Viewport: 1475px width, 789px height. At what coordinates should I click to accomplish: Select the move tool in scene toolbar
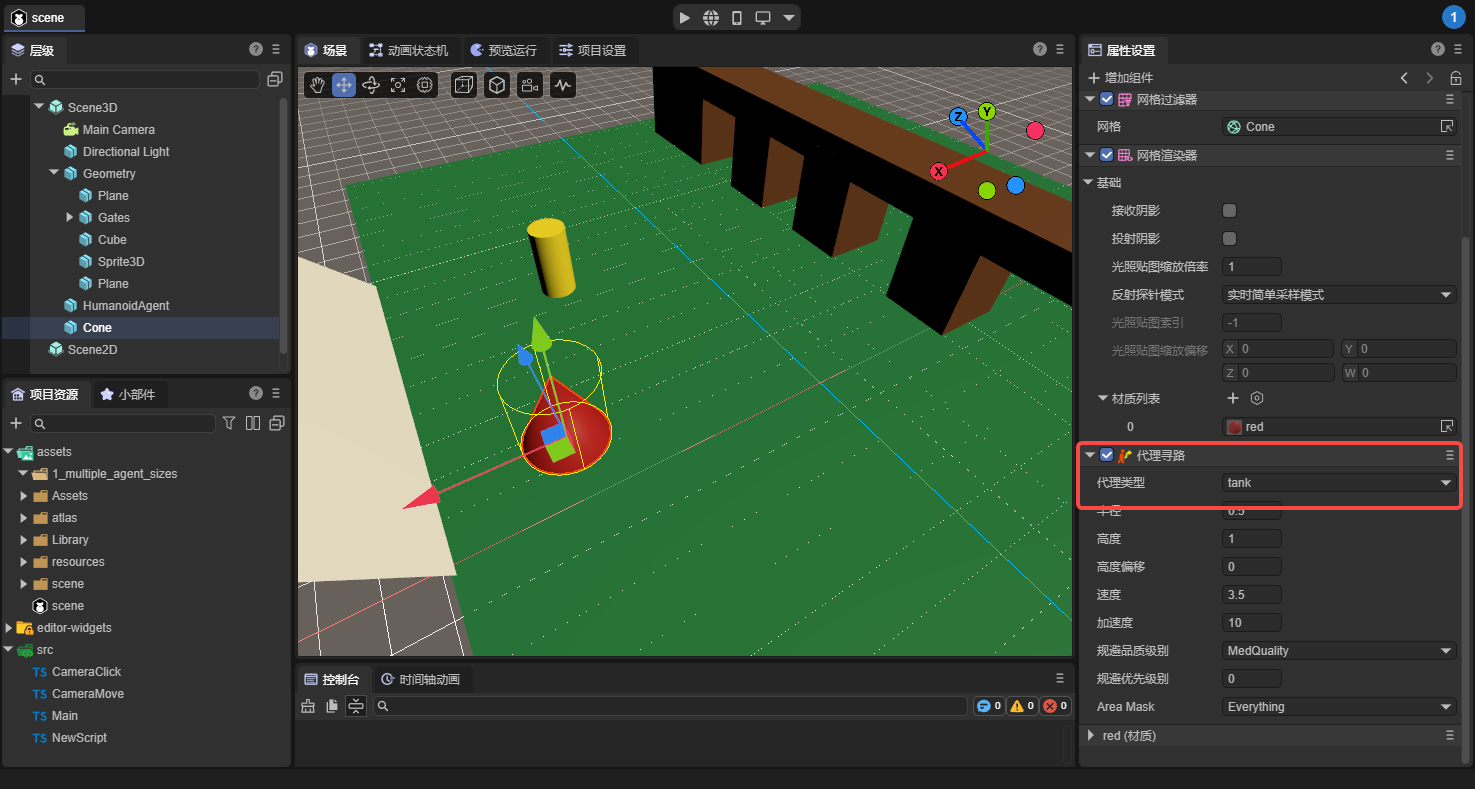(x=344, y=85)
